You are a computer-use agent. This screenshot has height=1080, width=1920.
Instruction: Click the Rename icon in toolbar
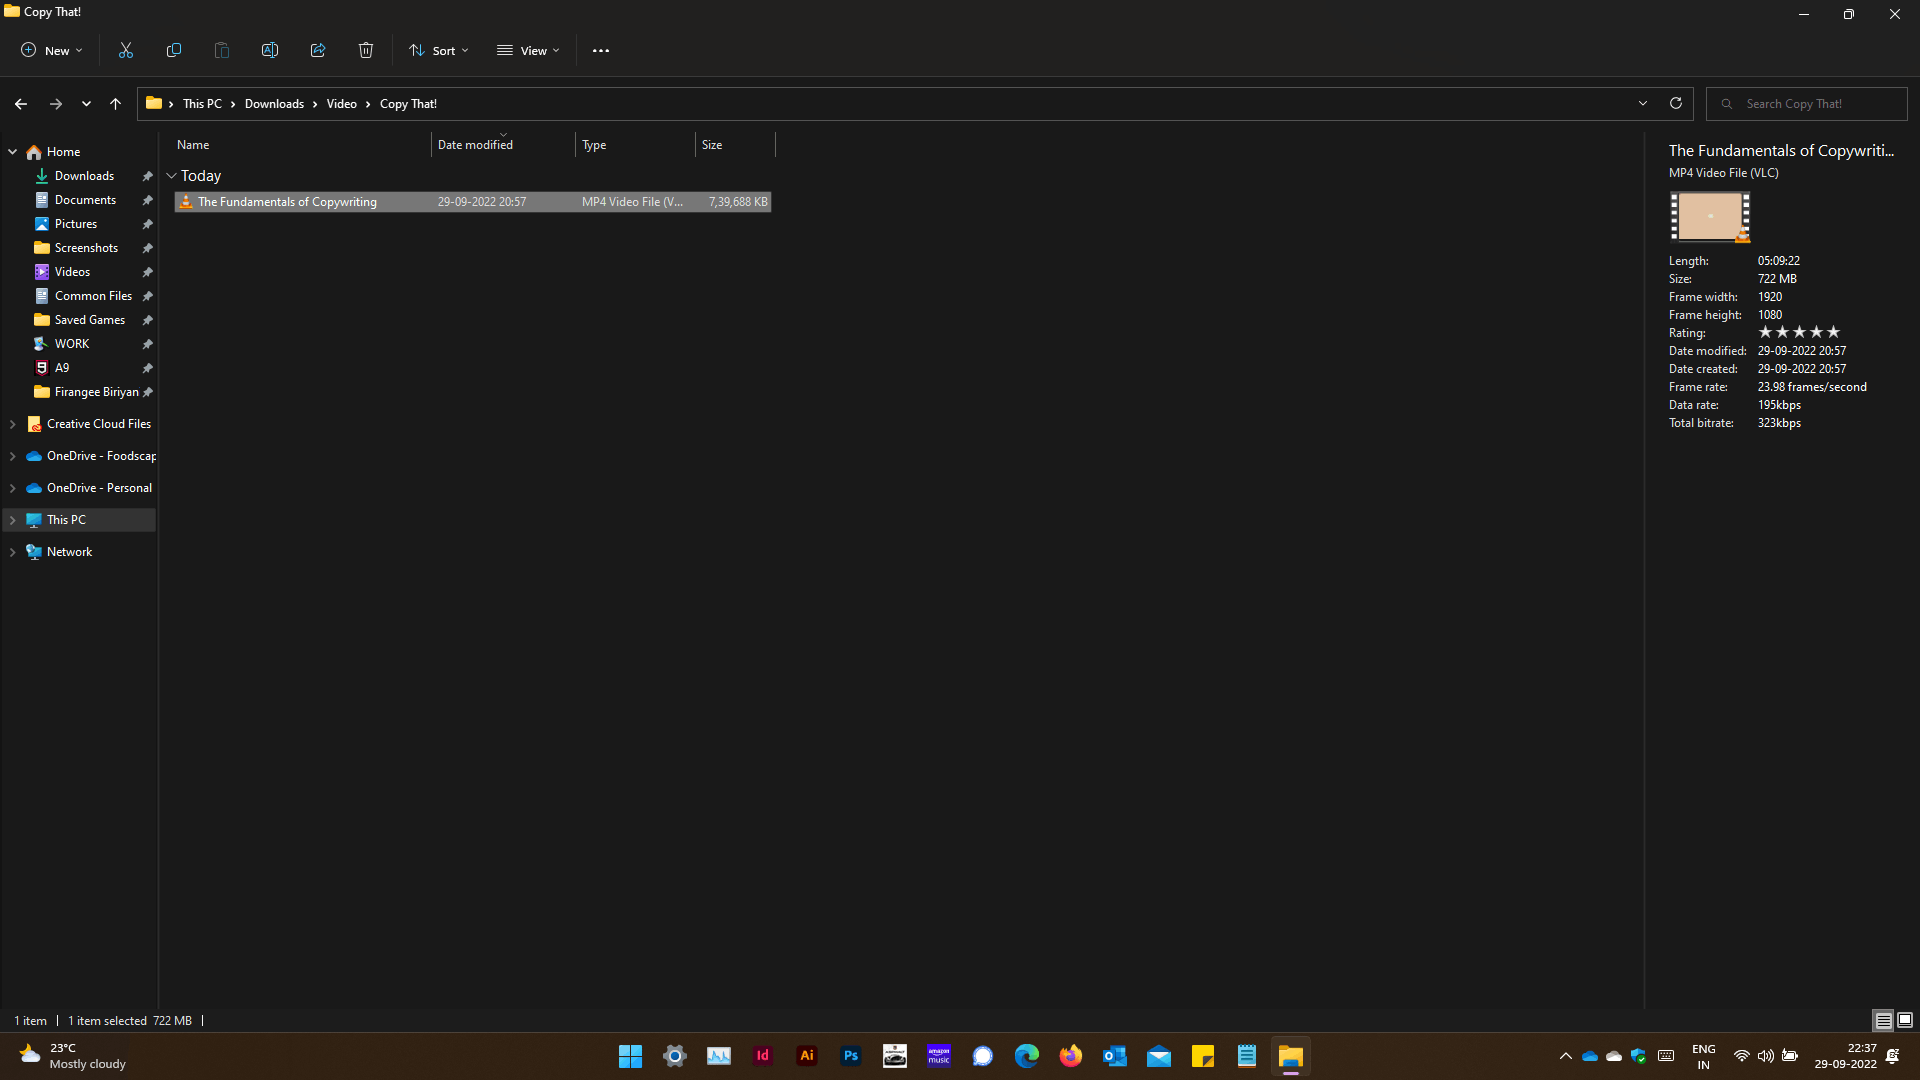click(x=270, y=50)
